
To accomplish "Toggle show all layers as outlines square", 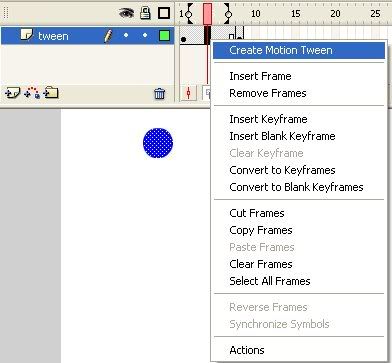I will click(164, 13).
